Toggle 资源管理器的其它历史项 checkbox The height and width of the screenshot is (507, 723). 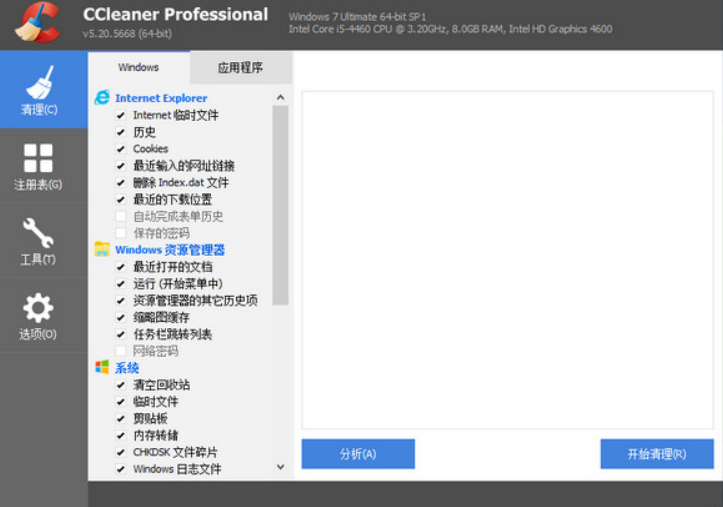click(x=121, y=301)
